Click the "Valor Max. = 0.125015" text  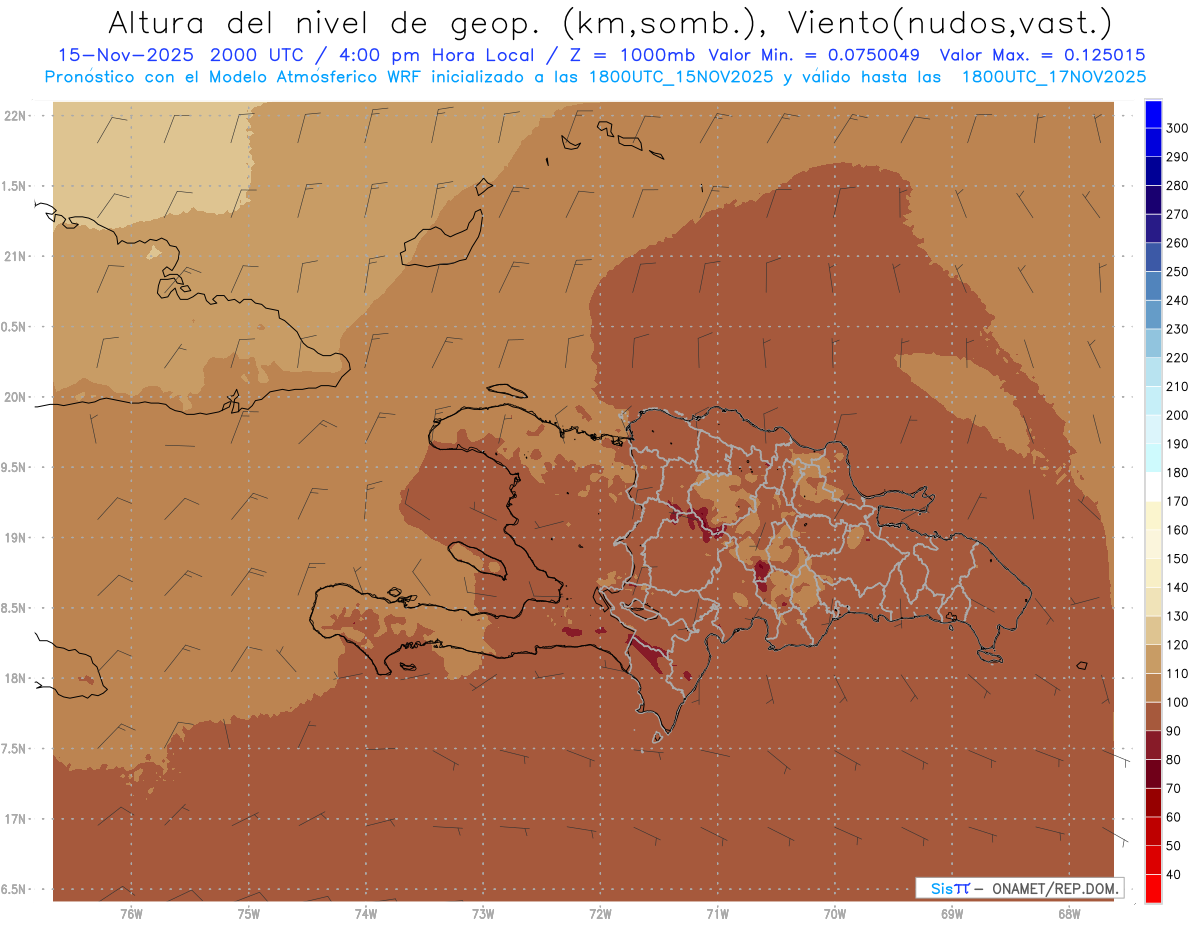point(1043,55)
